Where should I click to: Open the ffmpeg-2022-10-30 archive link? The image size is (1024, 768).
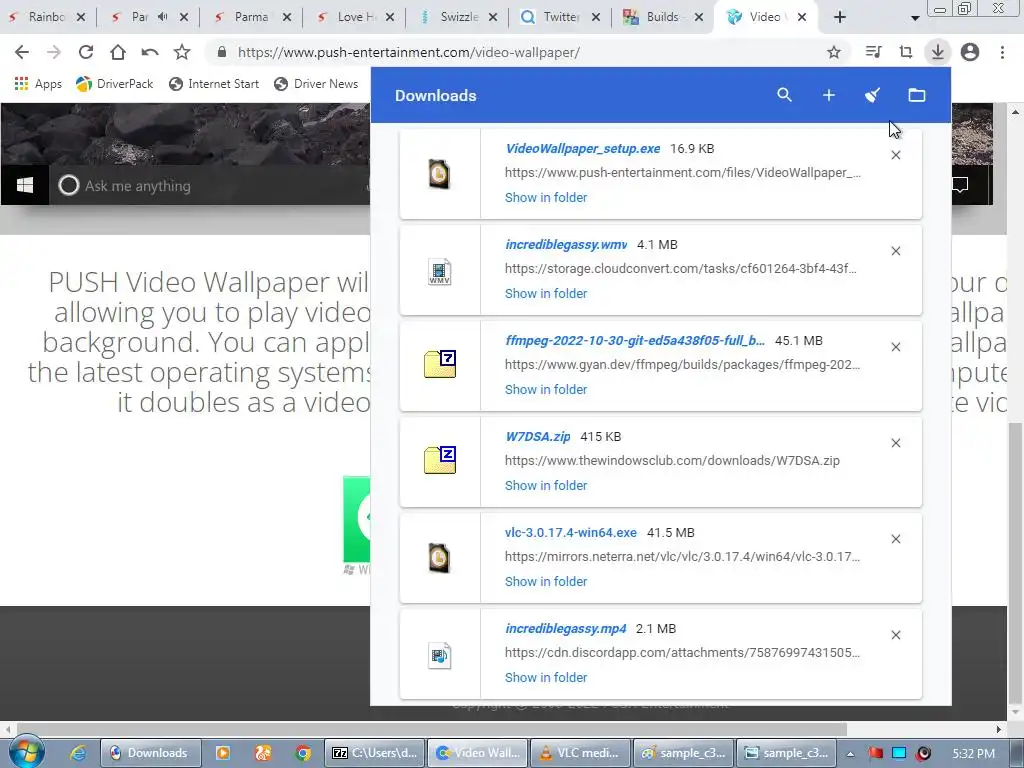635,341
